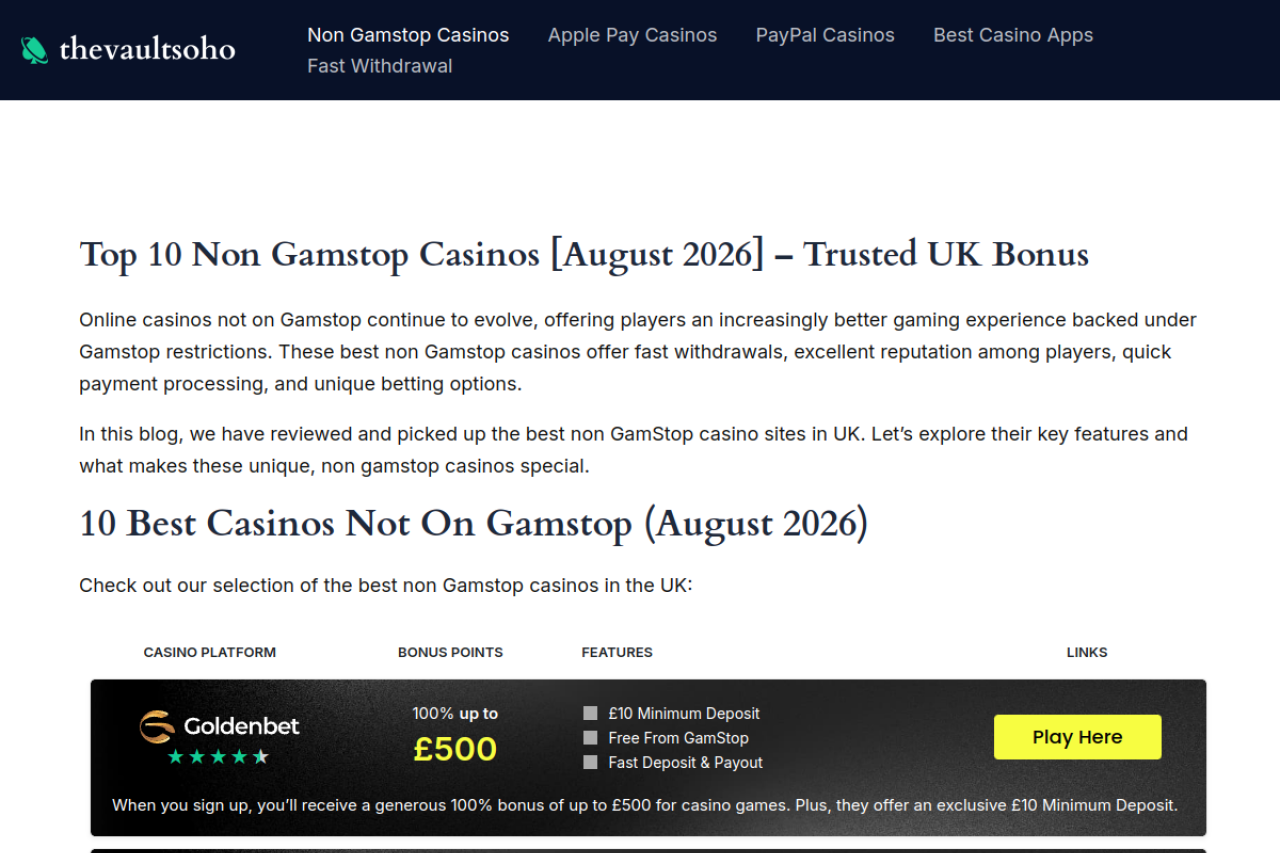The width and height of the screenshot is (1280, 853).
Task: Go to PayPal Casinos page
Action: point(825,35)
